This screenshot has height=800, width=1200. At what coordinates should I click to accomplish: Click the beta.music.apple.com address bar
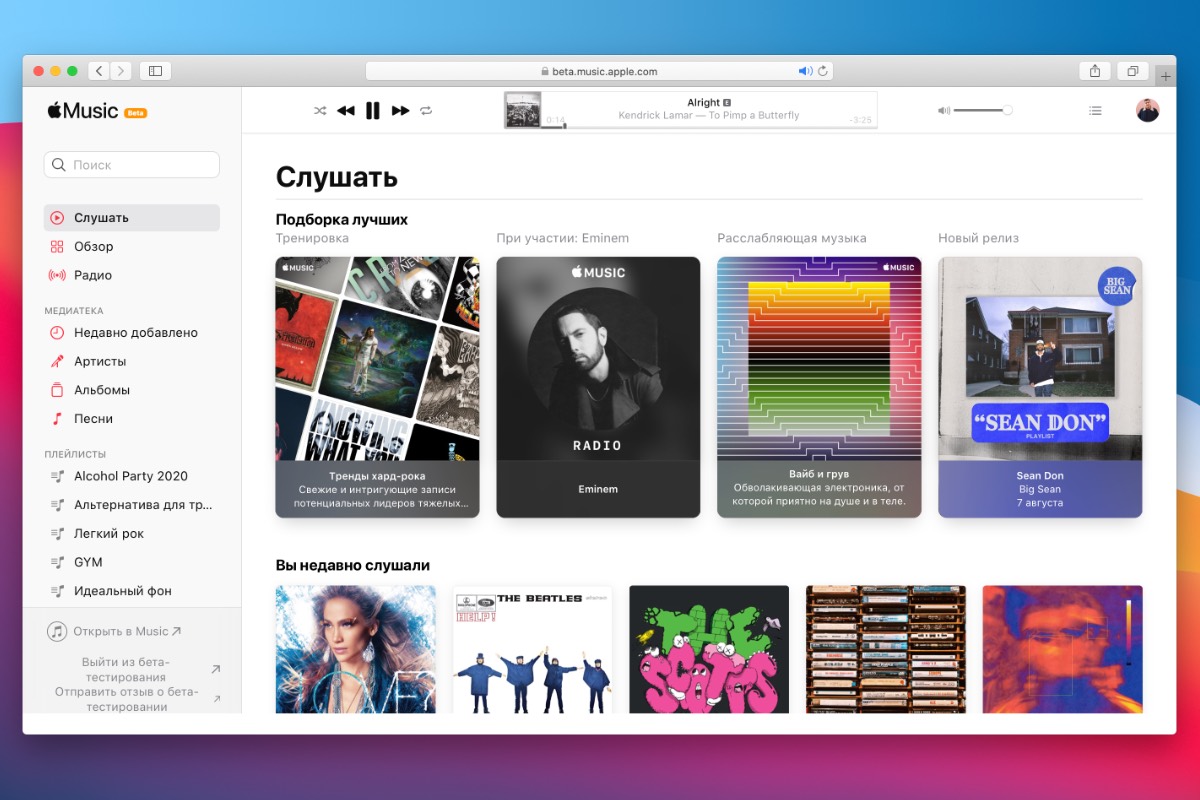click(599, 71)
